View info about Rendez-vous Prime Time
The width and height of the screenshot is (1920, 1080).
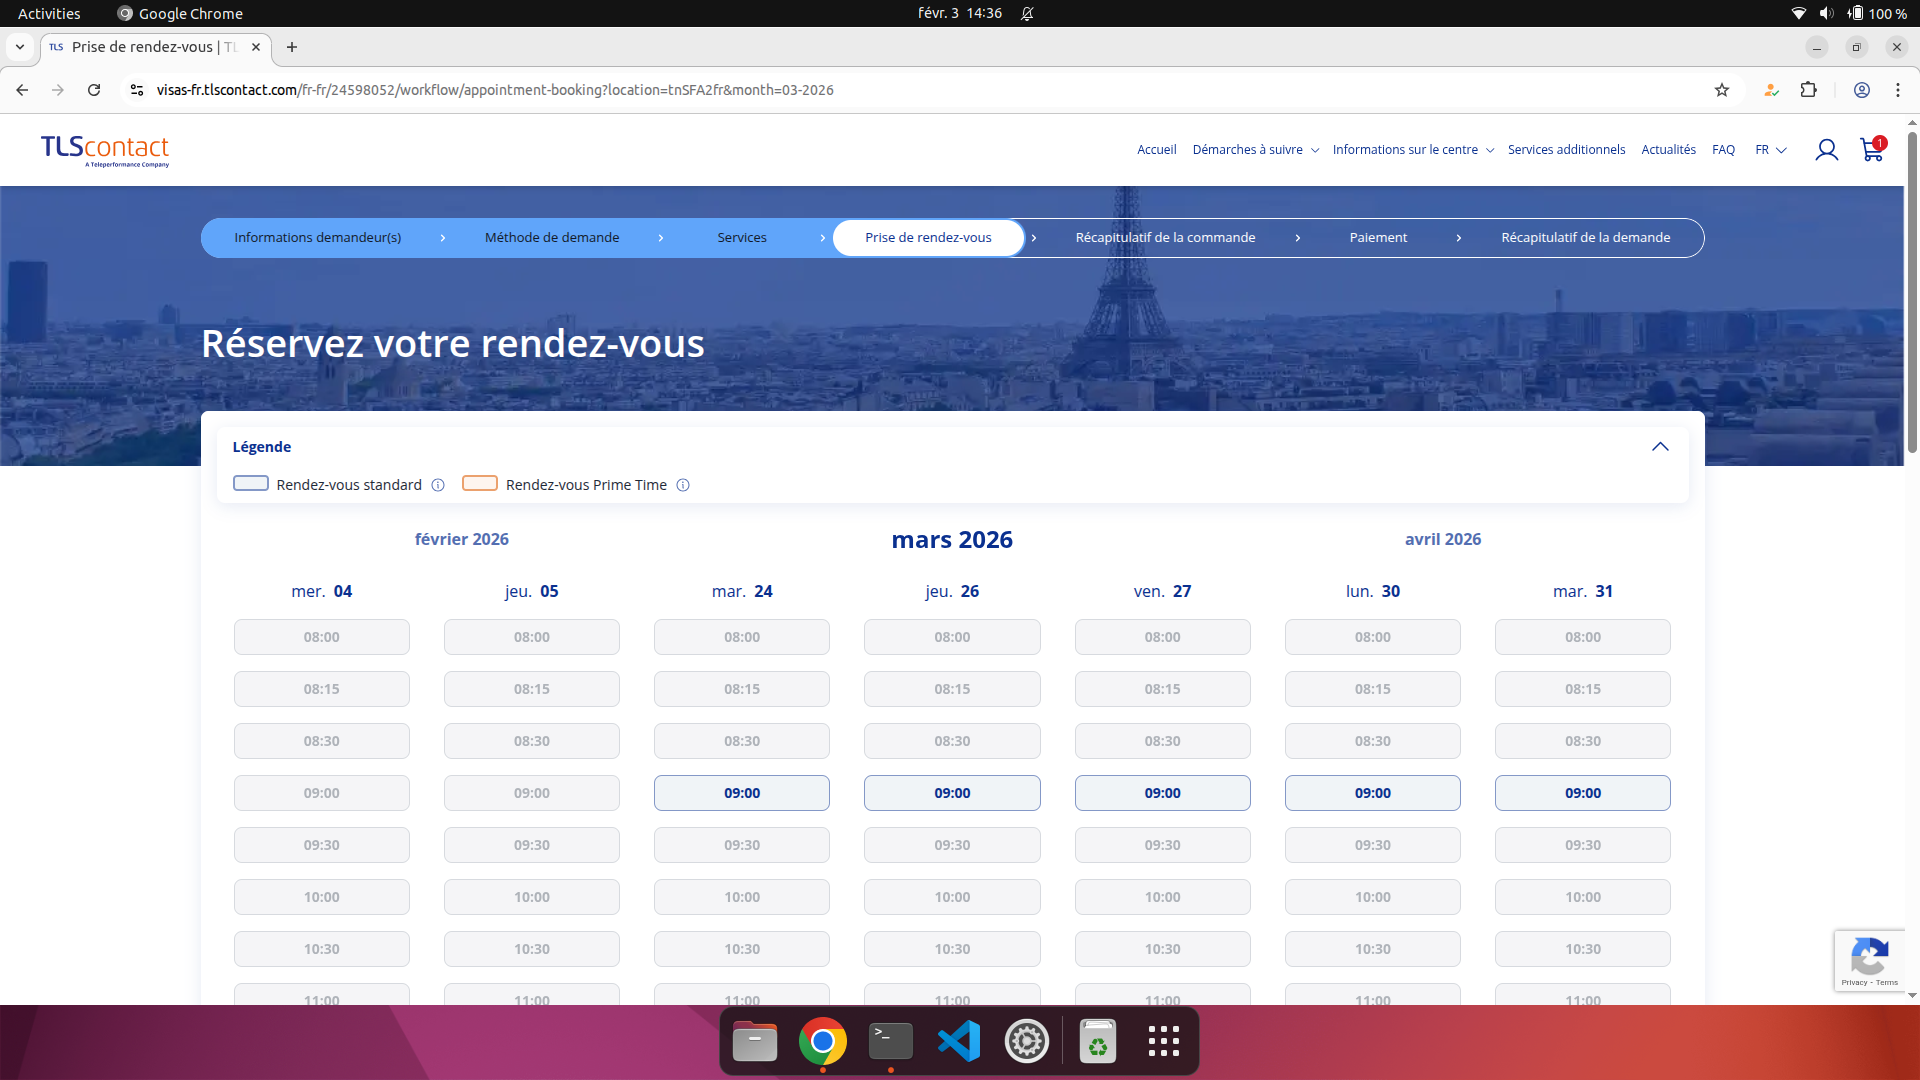(683, 485)
